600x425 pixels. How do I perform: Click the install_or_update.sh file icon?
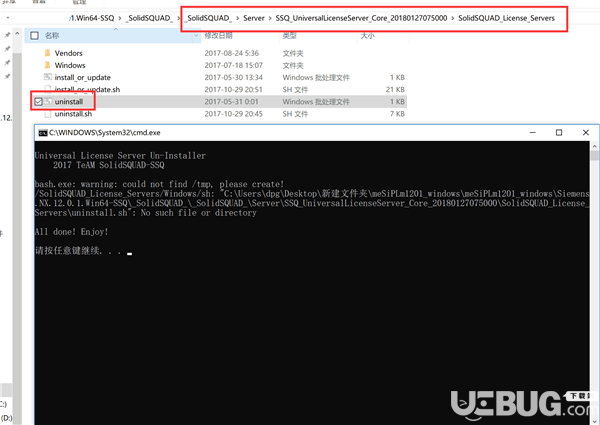(x=47, y=89)
